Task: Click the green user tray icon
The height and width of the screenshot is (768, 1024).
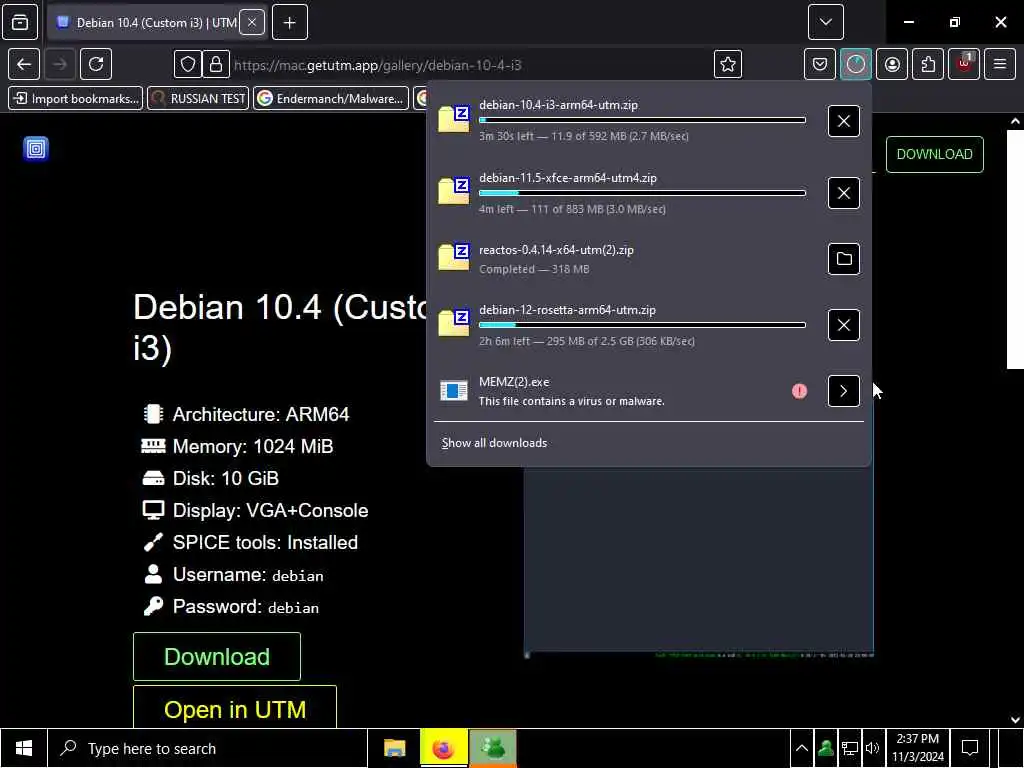Action: 825,748
